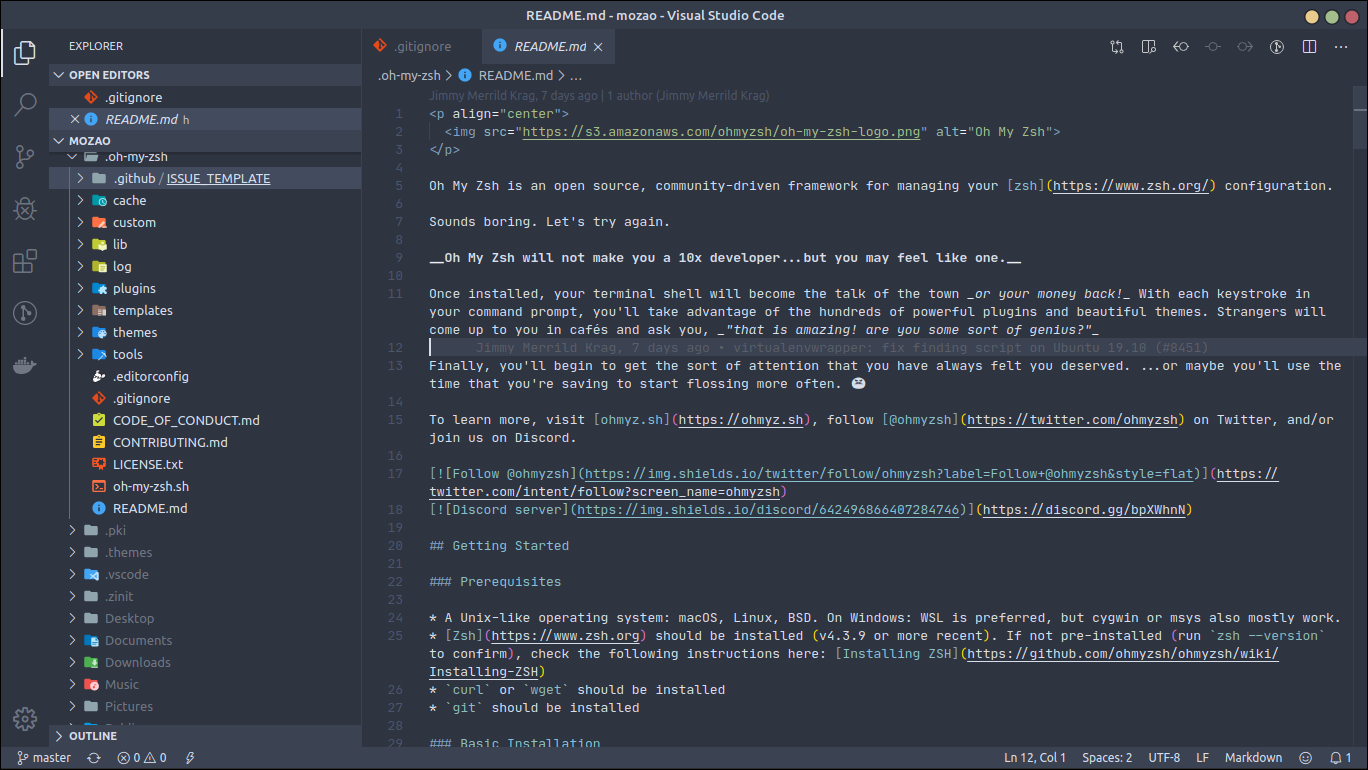Open the Docker view in activity bar

coord(25,365)
